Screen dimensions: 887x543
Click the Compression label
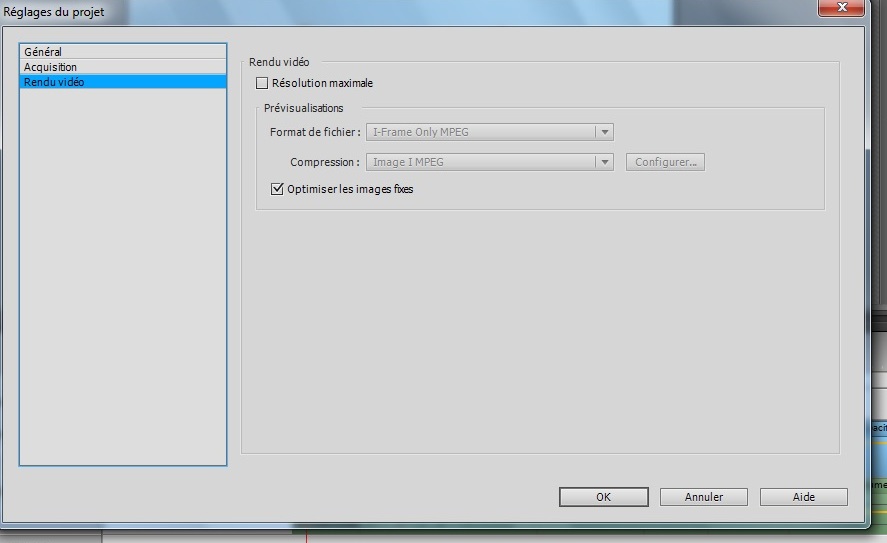325,162
